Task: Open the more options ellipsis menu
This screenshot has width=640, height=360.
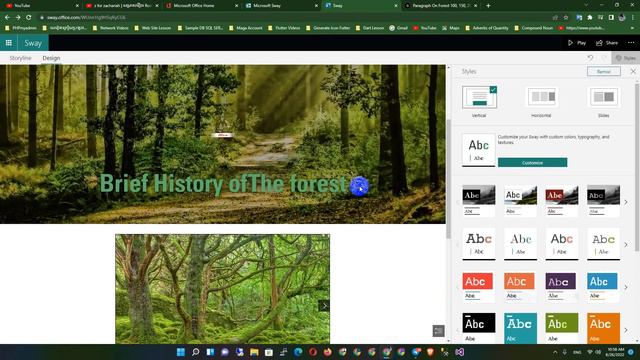Action: (631, 43)
